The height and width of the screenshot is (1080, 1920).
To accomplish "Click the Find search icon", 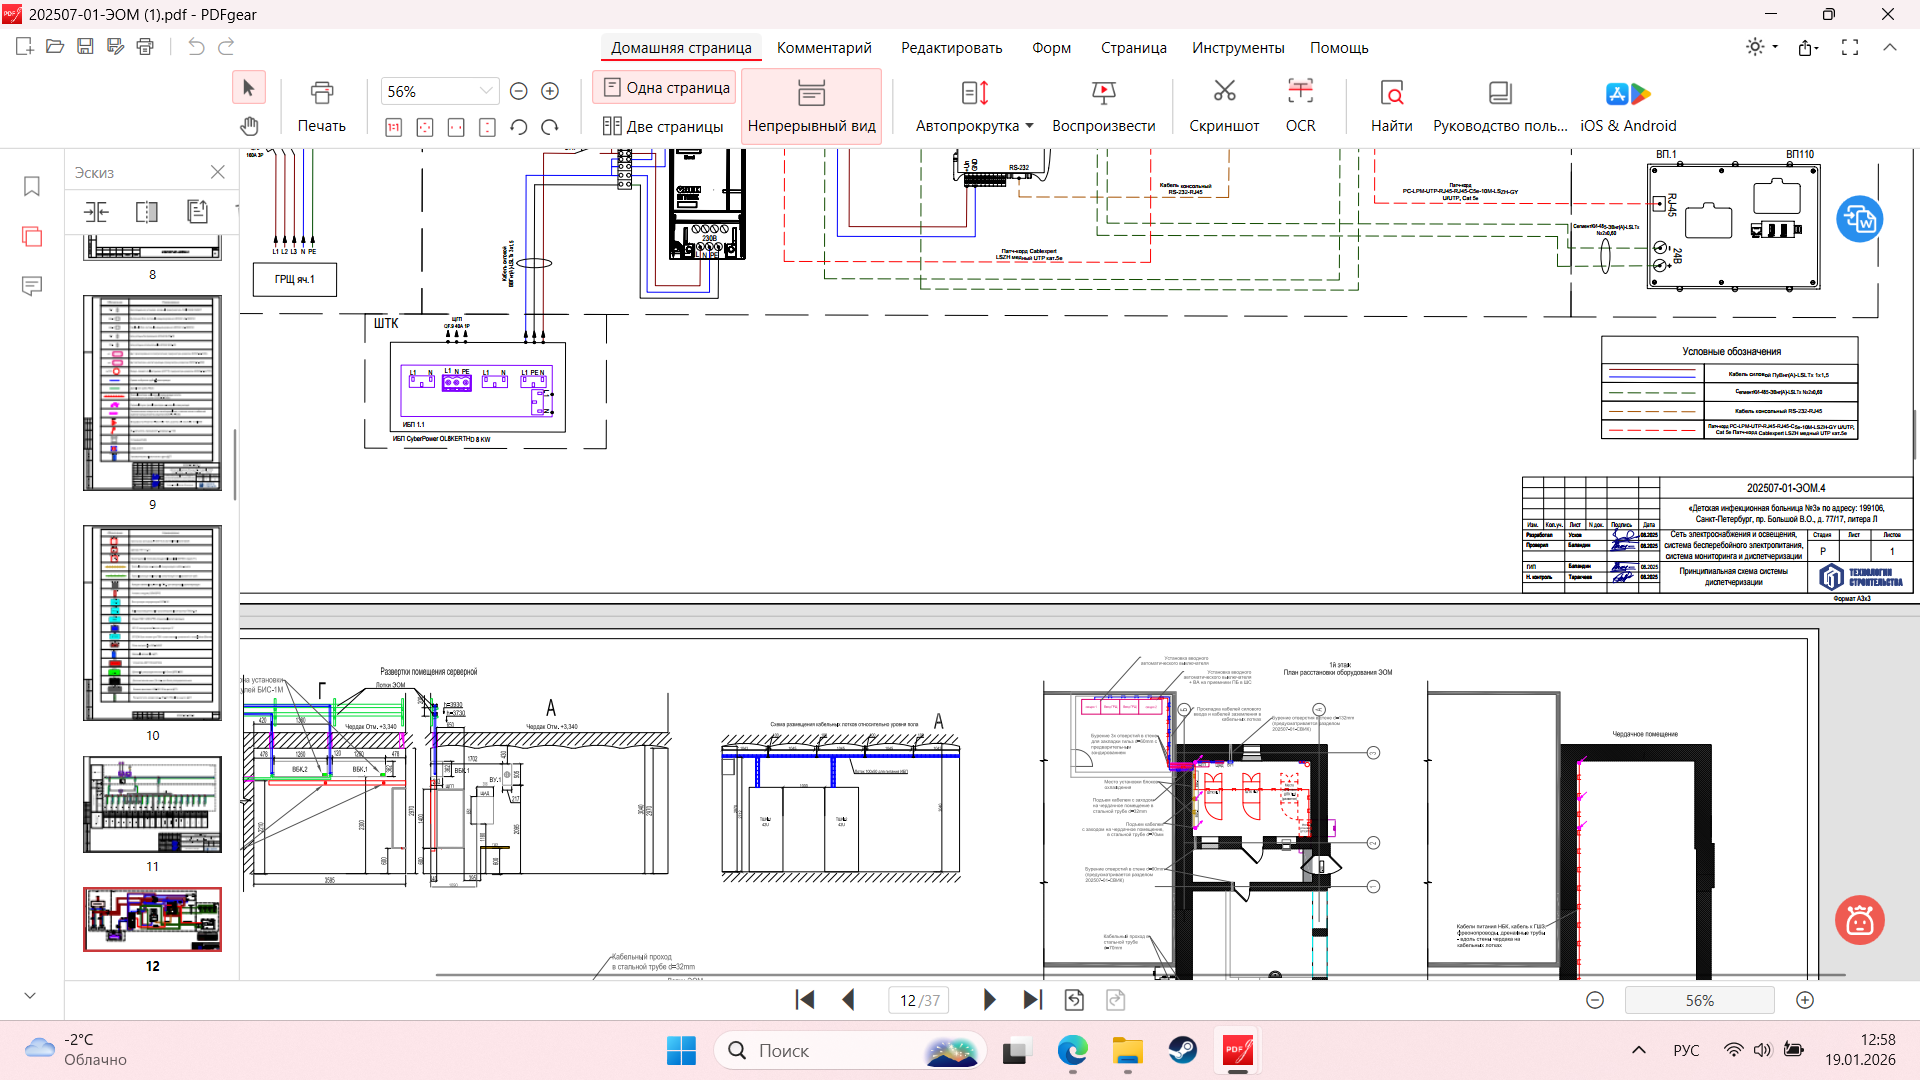I will [x=1391, y=93].
